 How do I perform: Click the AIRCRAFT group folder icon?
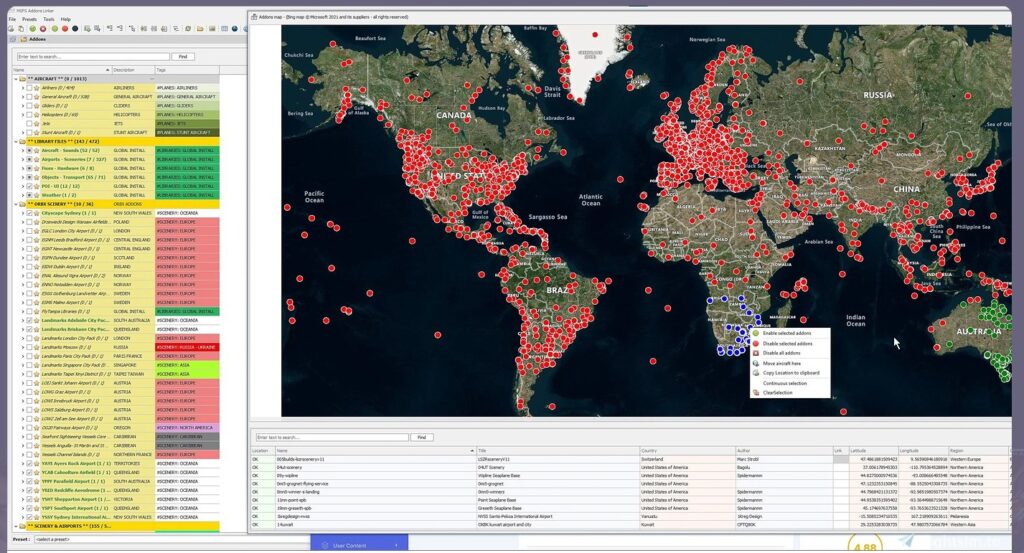coord(22,79)
